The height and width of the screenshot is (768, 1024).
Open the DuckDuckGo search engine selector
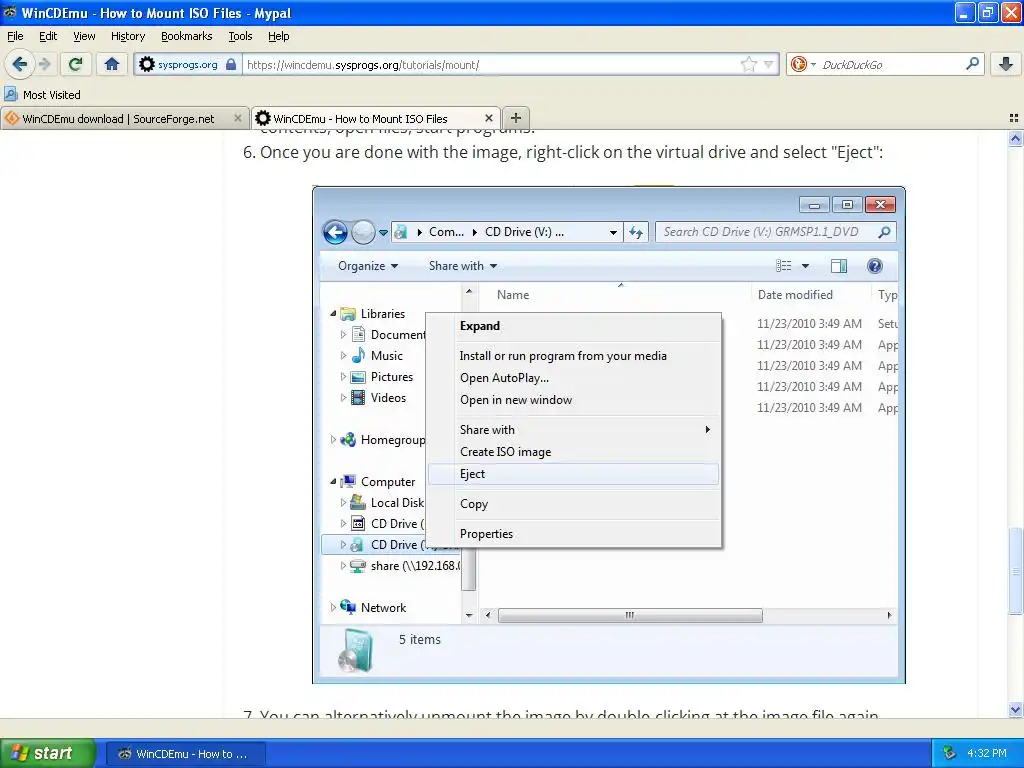(803, 64)
